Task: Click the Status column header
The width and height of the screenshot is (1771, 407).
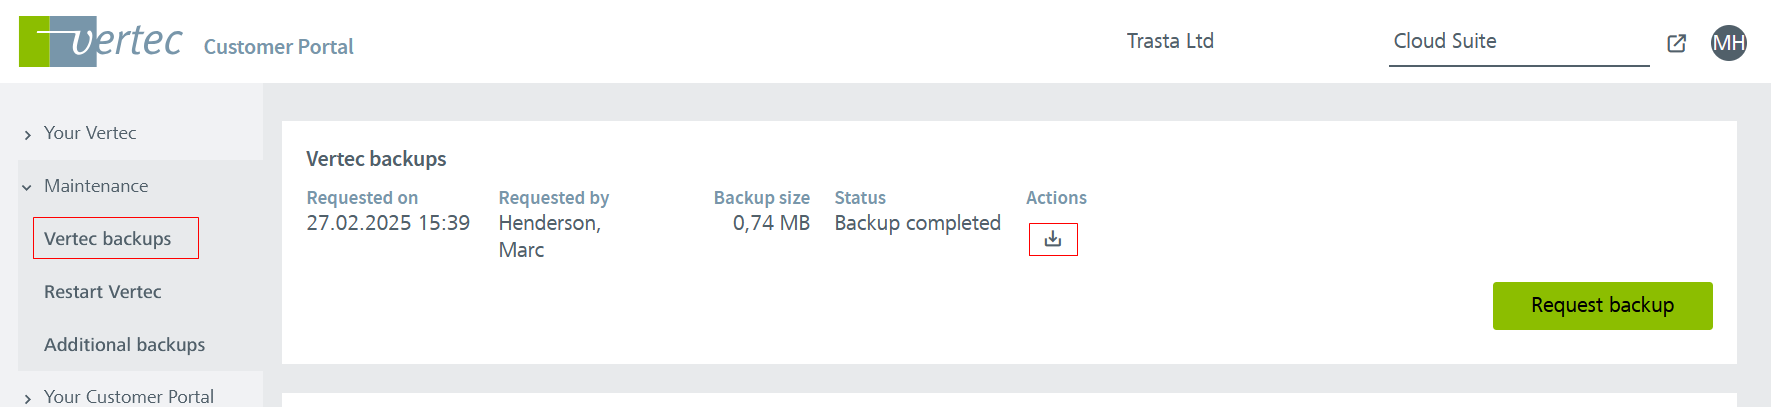Action: [860, 198]
